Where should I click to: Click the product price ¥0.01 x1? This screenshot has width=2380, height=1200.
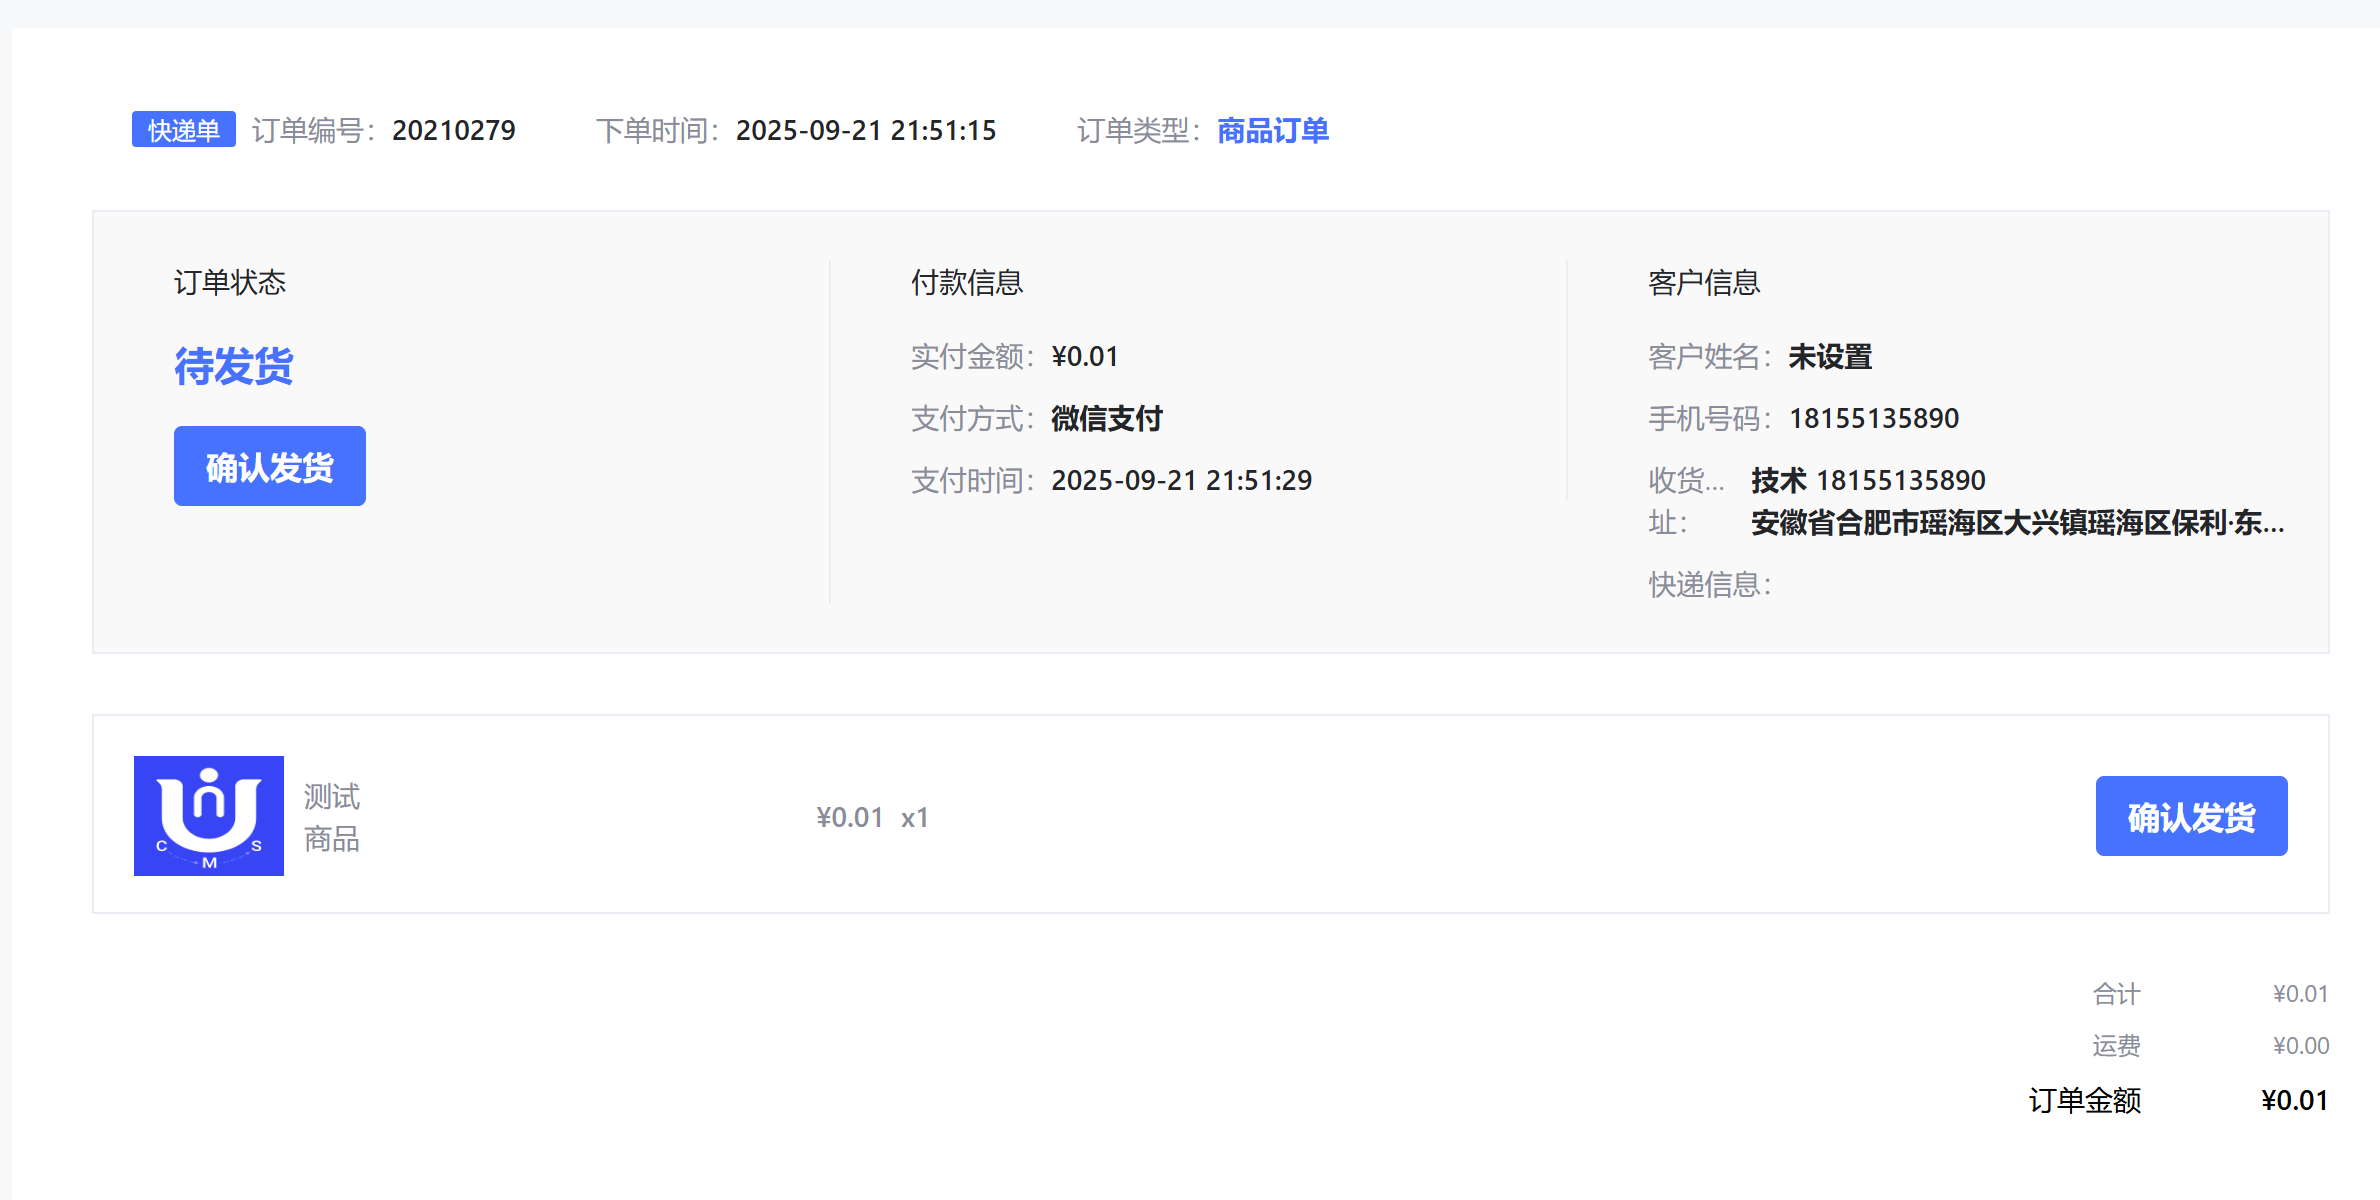pos(872,818)
